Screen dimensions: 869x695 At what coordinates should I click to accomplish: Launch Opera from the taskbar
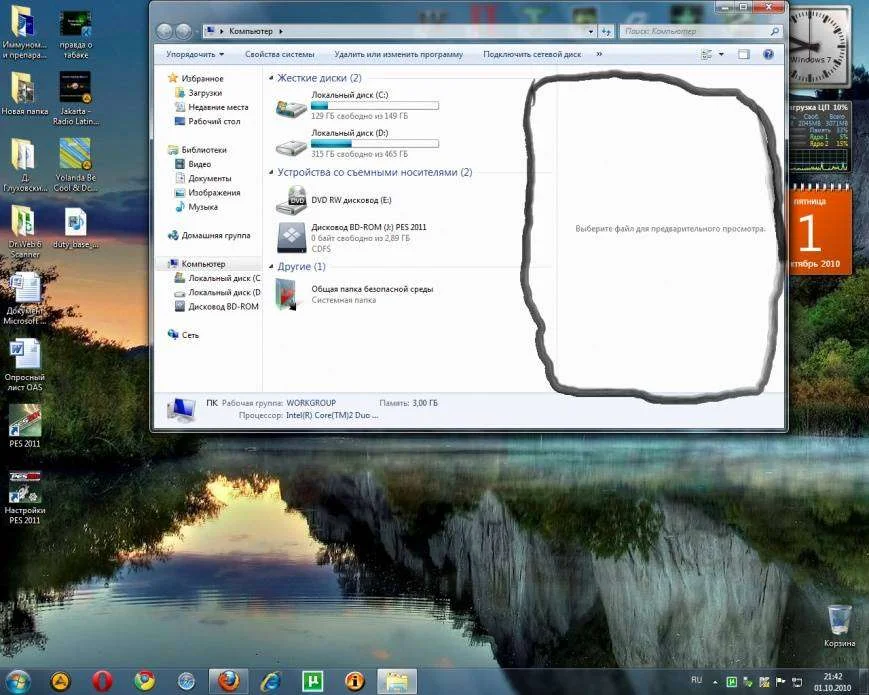coord(102,682)
